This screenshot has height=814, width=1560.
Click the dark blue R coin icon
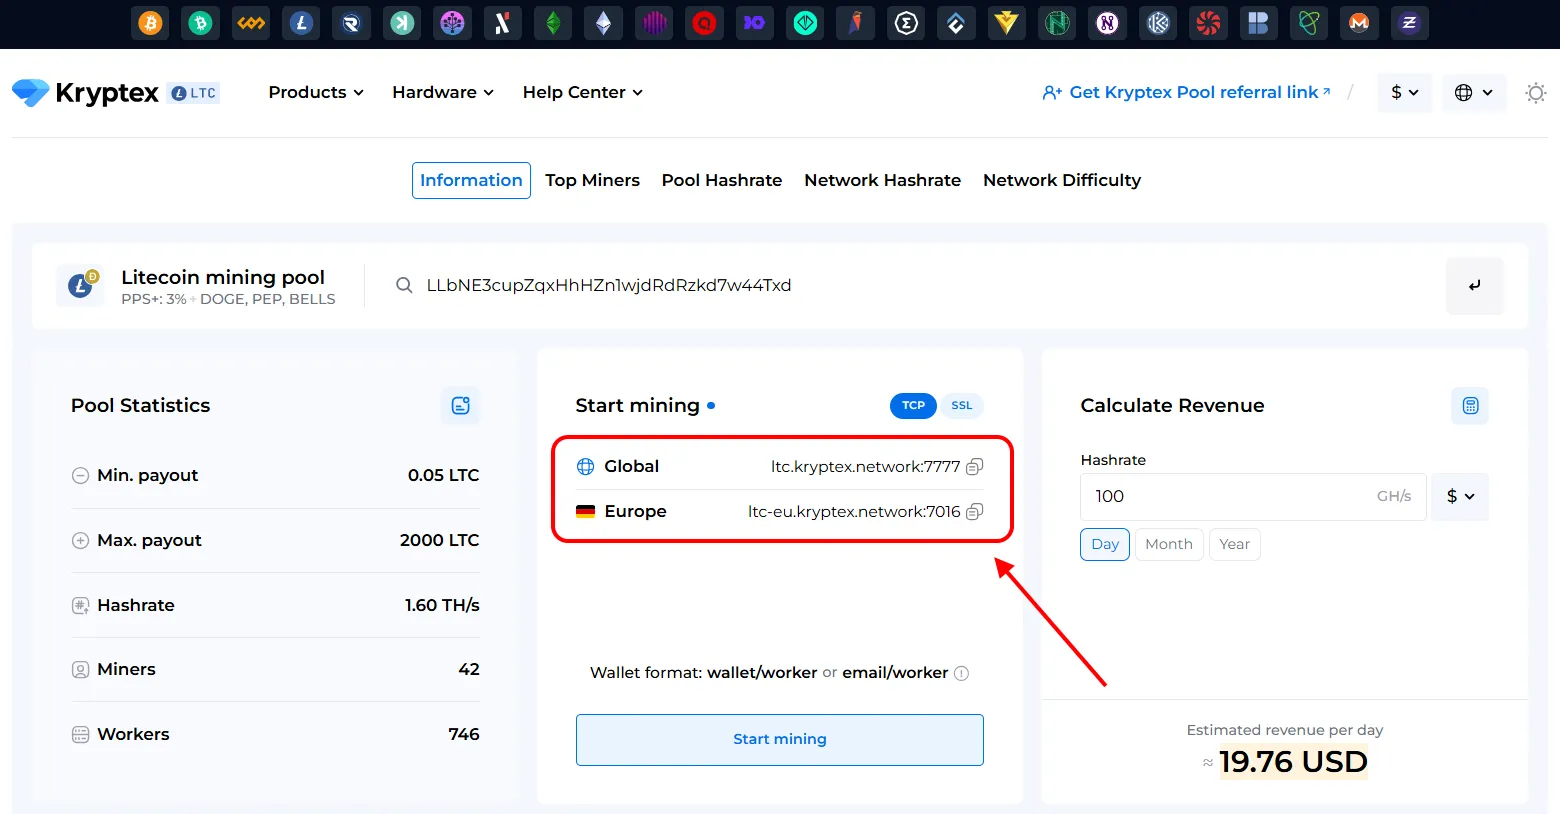352,23
